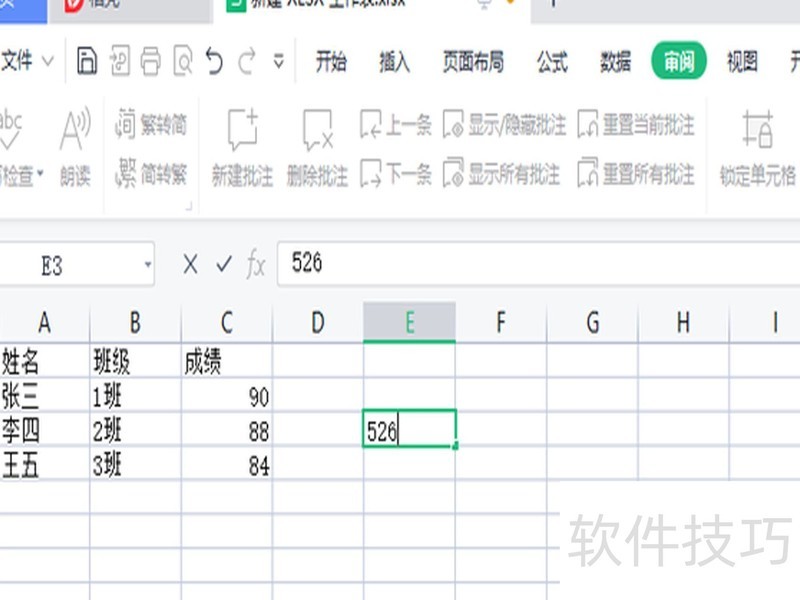
Task: Click the Save icon in quick access toolbar
Action: pyautogui.click(x=87, y=61)
